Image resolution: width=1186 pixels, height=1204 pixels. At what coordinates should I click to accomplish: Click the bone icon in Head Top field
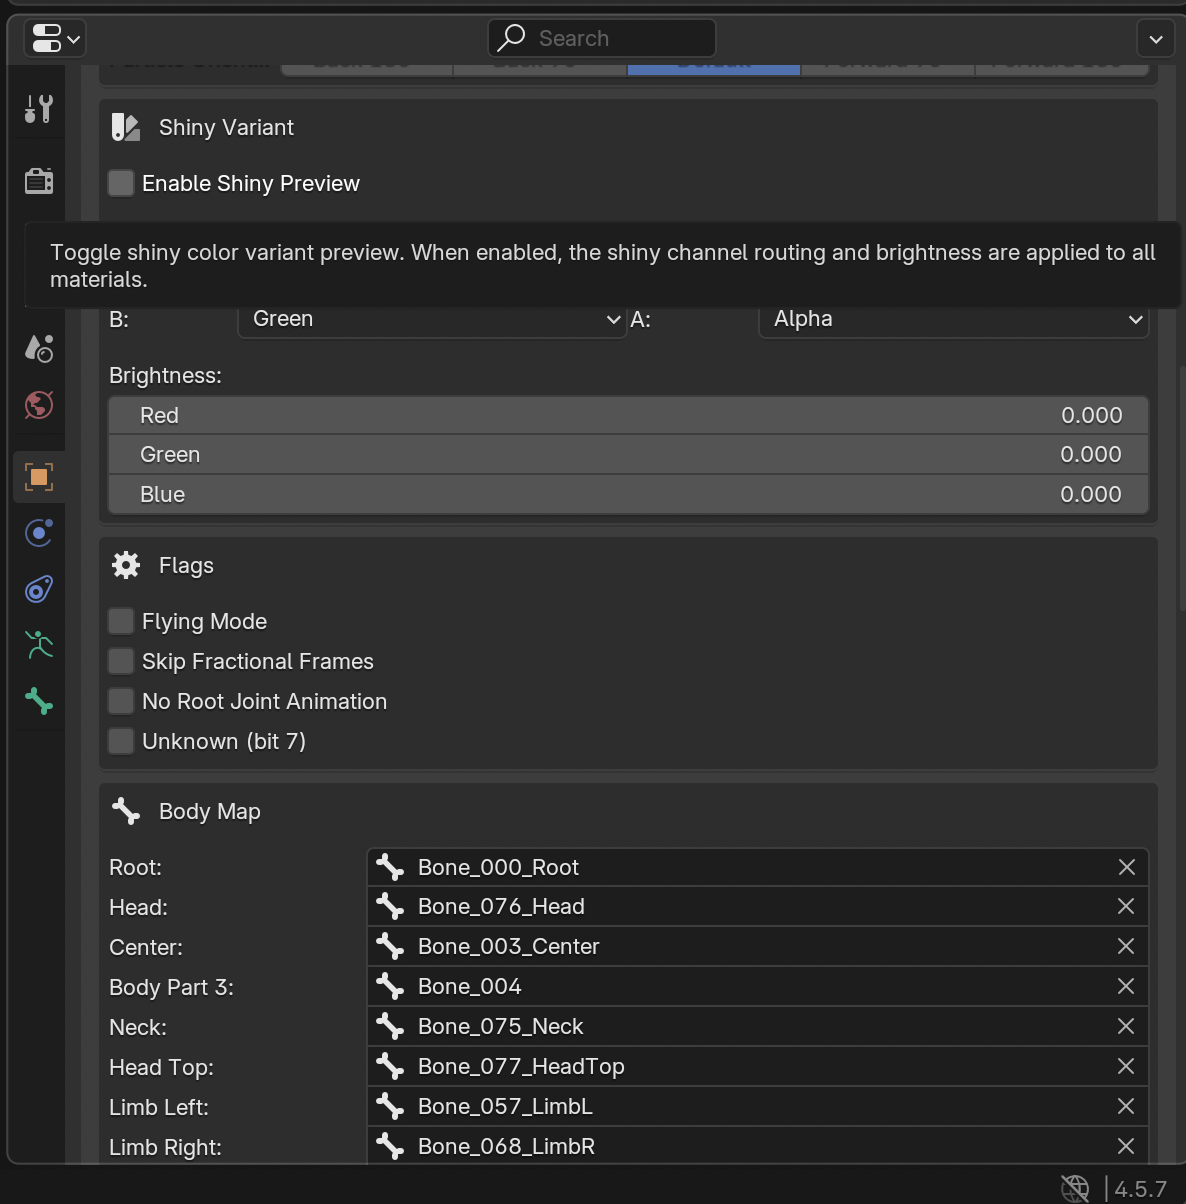tap(390, 1066)
